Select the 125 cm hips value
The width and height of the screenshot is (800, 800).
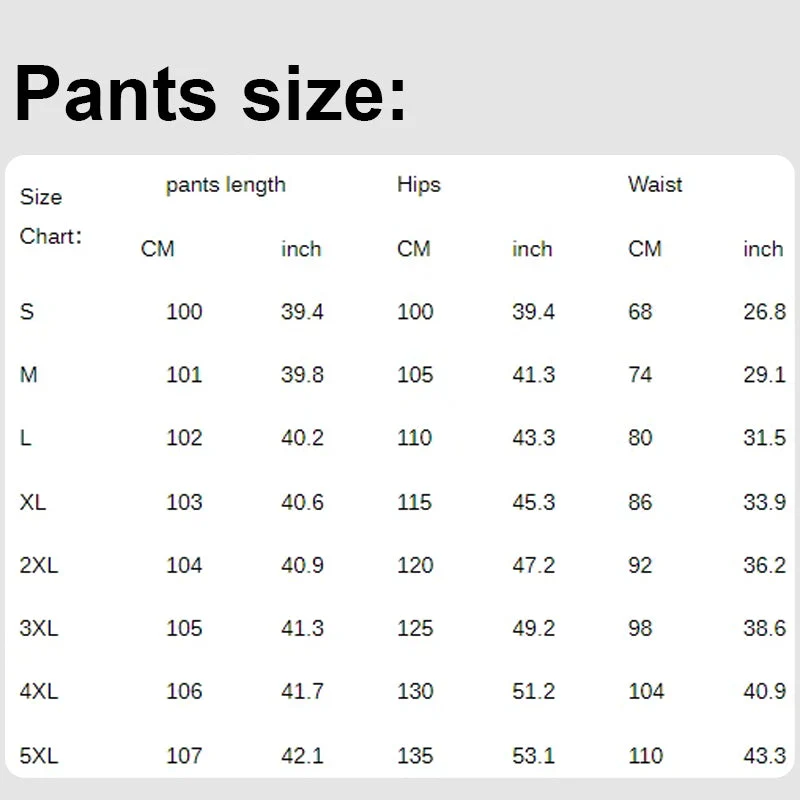pos(415,629)
